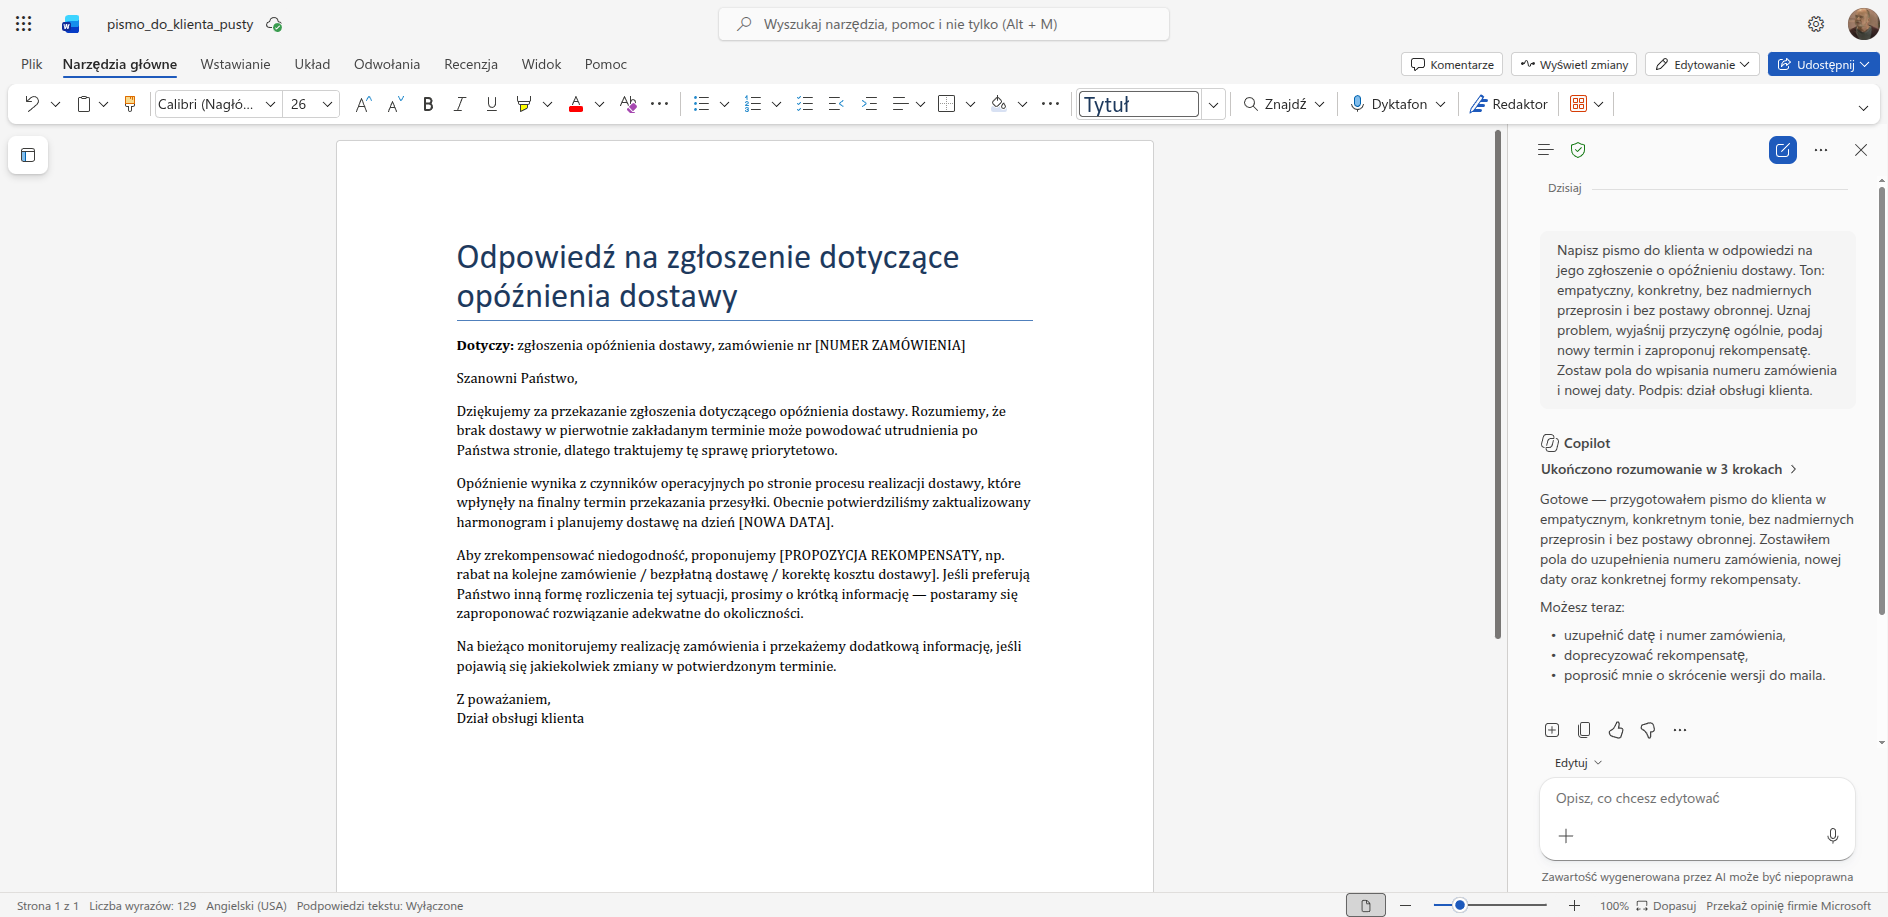The height and width of the screenshot is (917, 1888).
Task: Open the user profile picture
Action: pos(1863,24)
